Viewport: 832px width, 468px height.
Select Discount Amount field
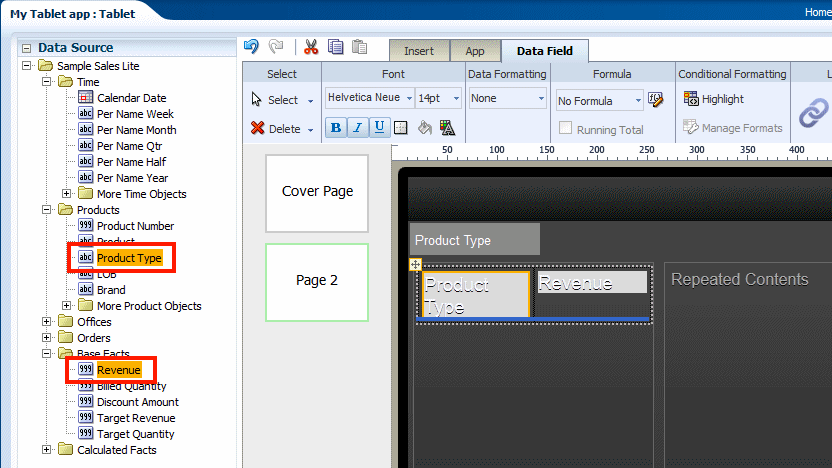pos(138,402)
